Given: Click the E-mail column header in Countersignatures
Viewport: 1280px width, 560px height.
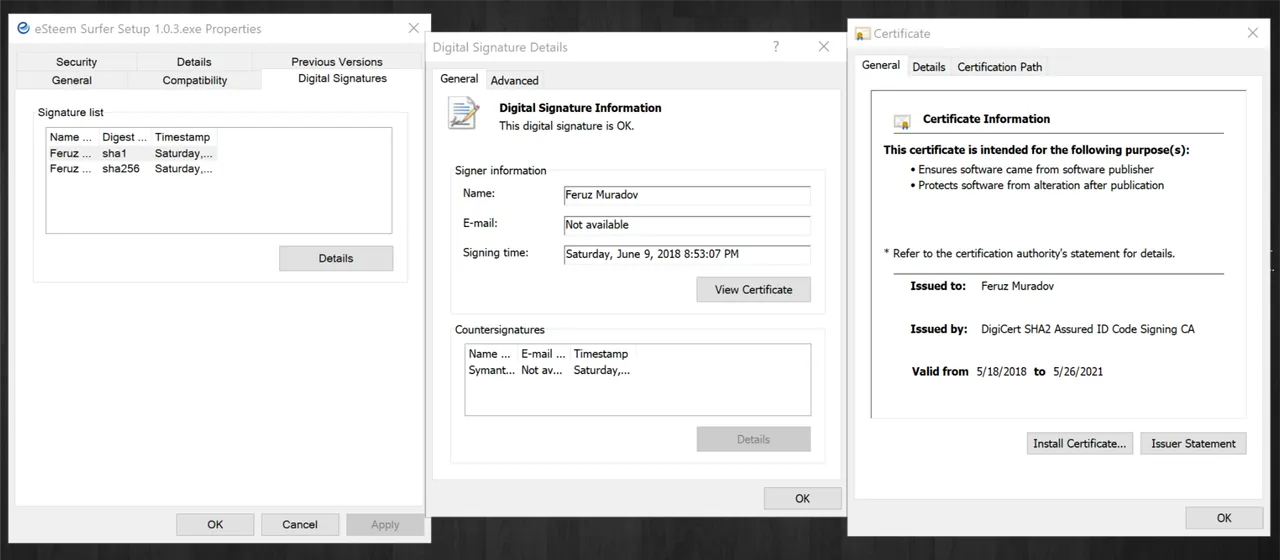Looking at the screenshot, I should (544, 353).
